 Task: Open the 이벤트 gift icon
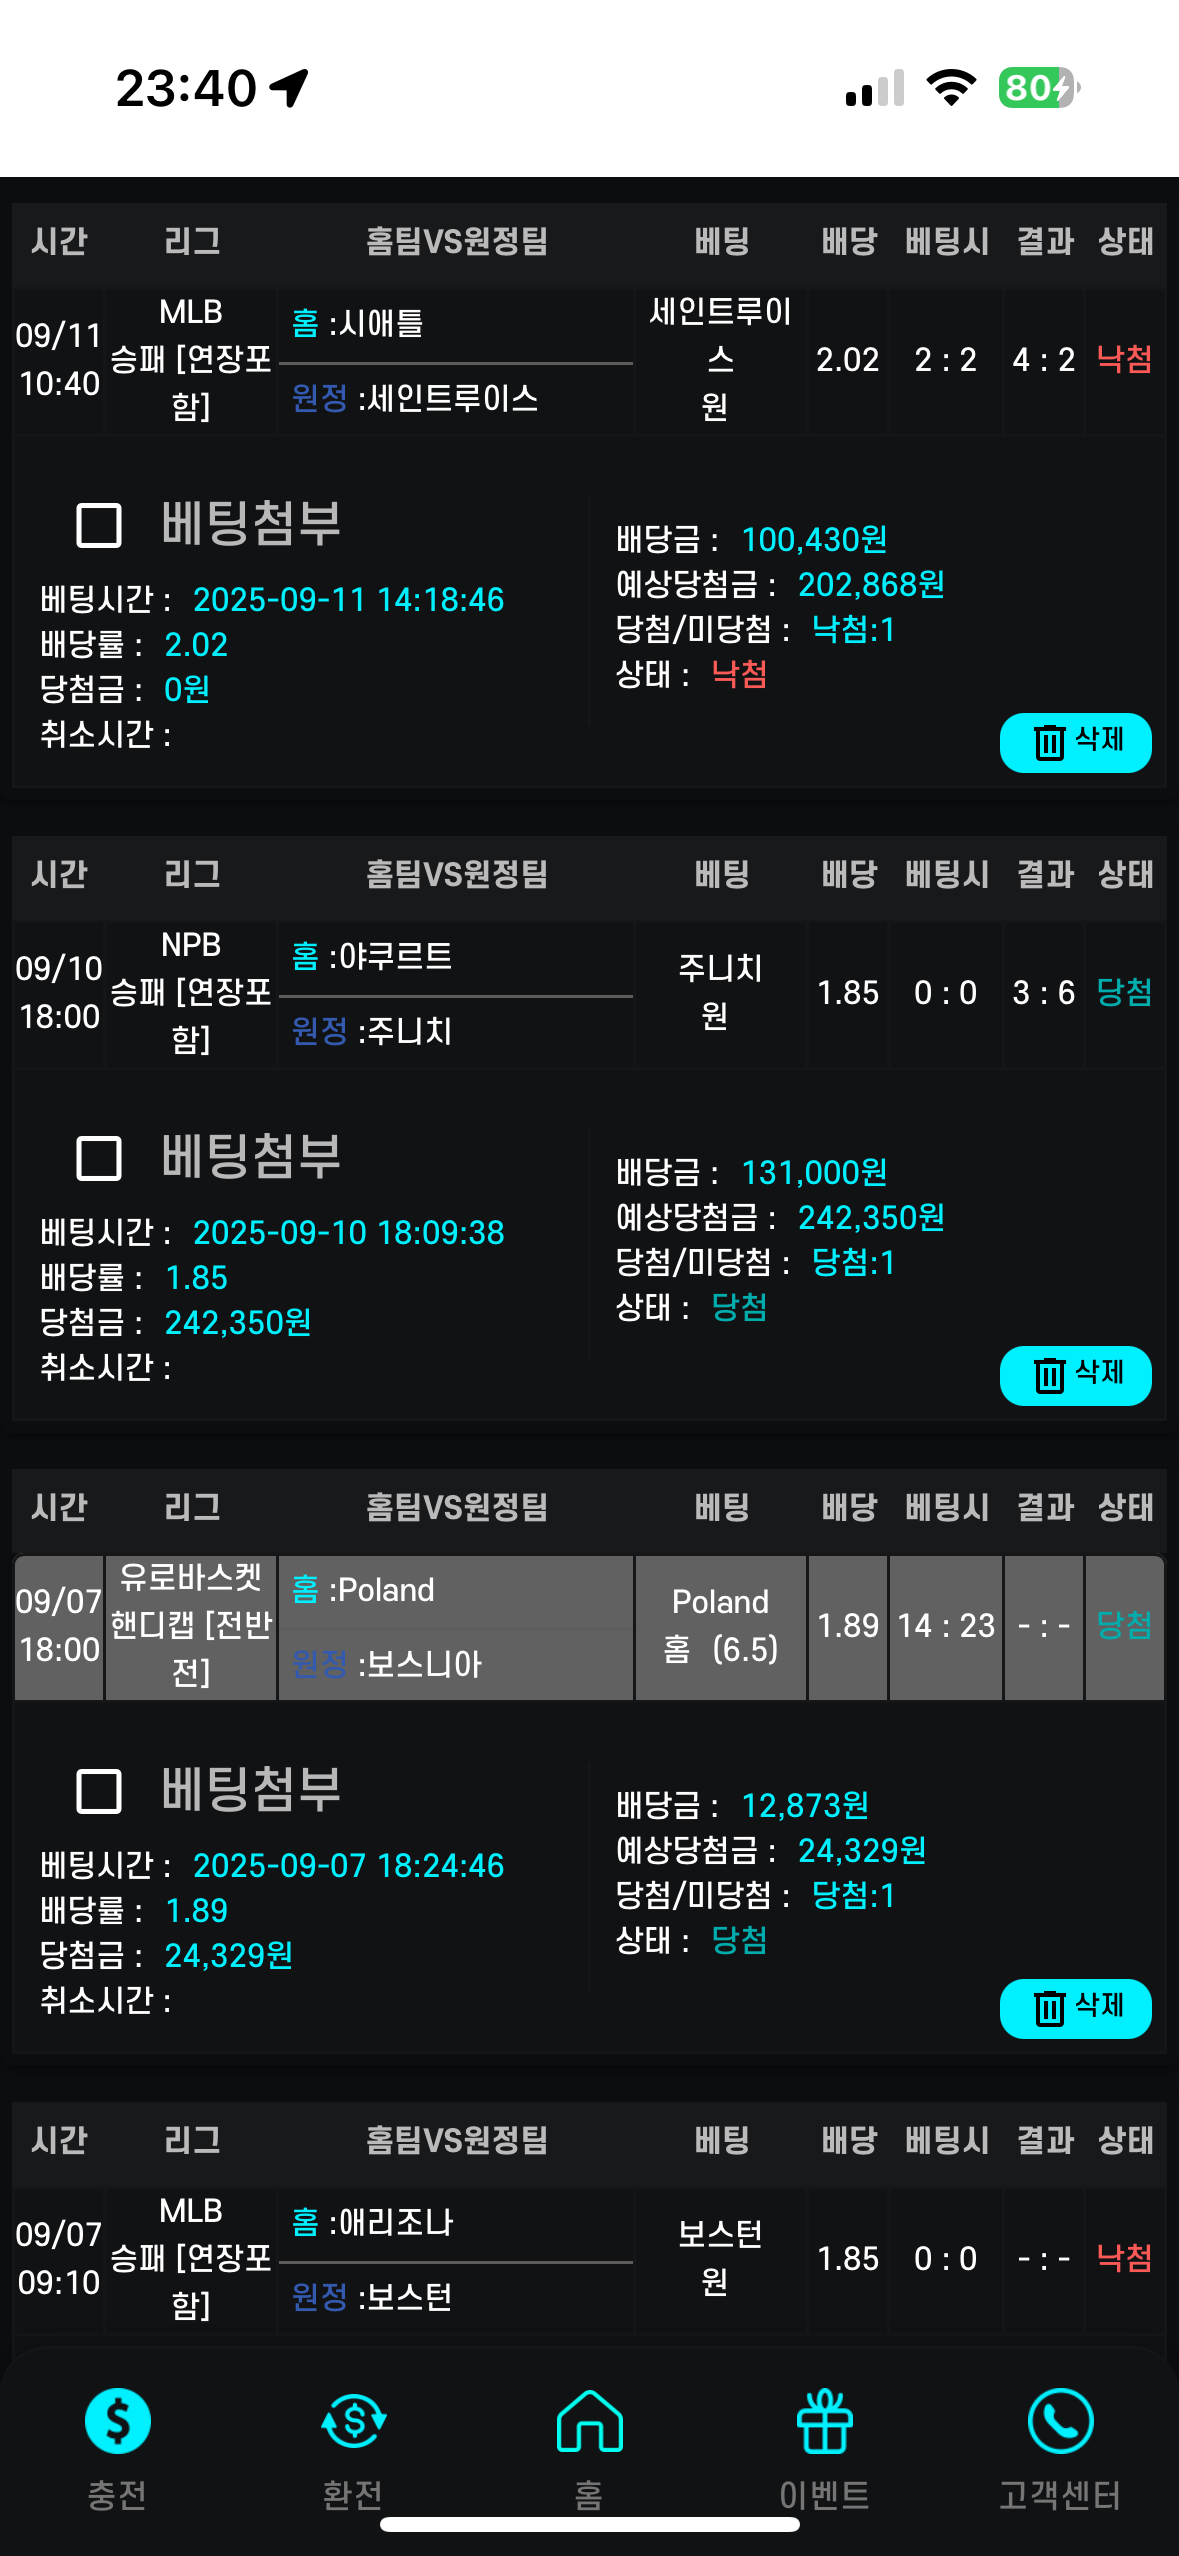tap(825, 2421)
